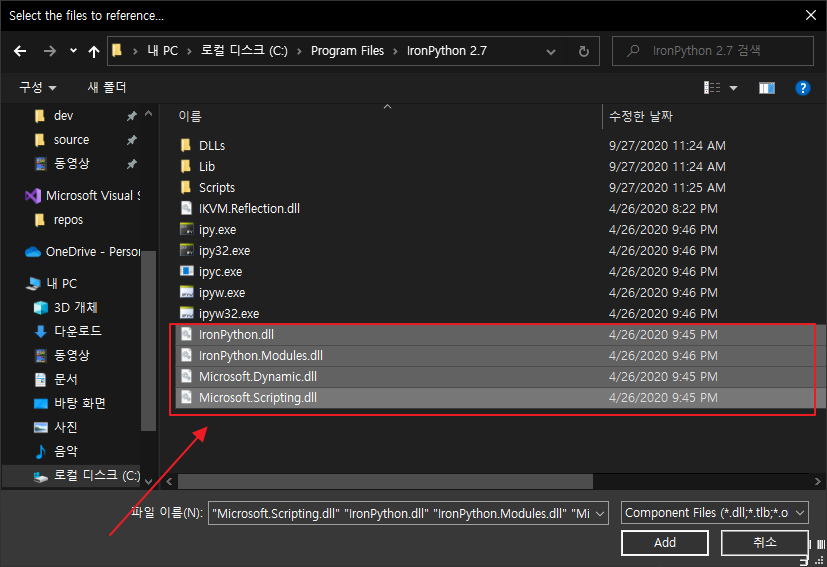This screenshot has height=567, width=827.
Task: Toggle the preview pane
Action: coord(767,88)
